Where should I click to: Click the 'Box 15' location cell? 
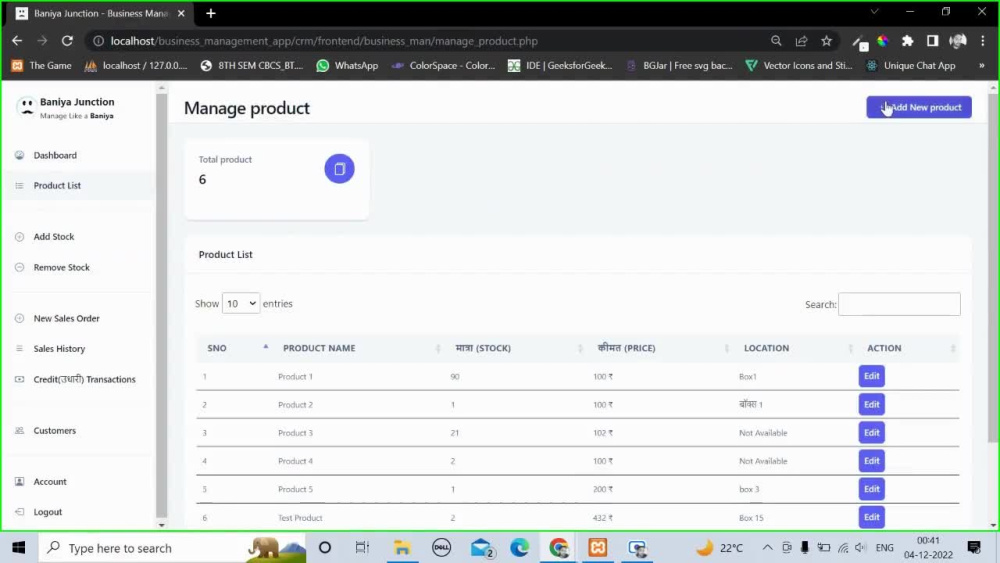coord(751,518)
